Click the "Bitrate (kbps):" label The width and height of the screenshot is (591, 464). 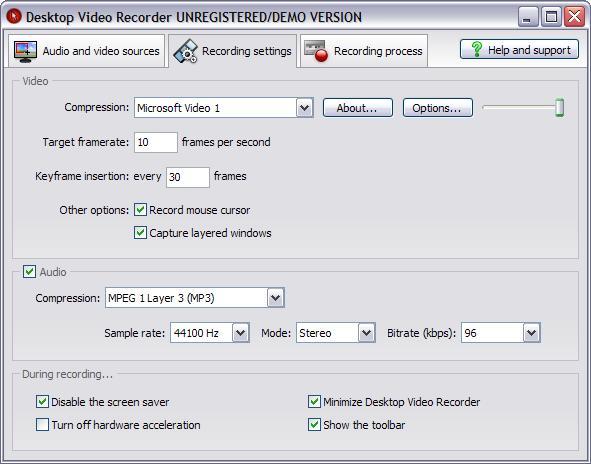click(x=421, y=333)
